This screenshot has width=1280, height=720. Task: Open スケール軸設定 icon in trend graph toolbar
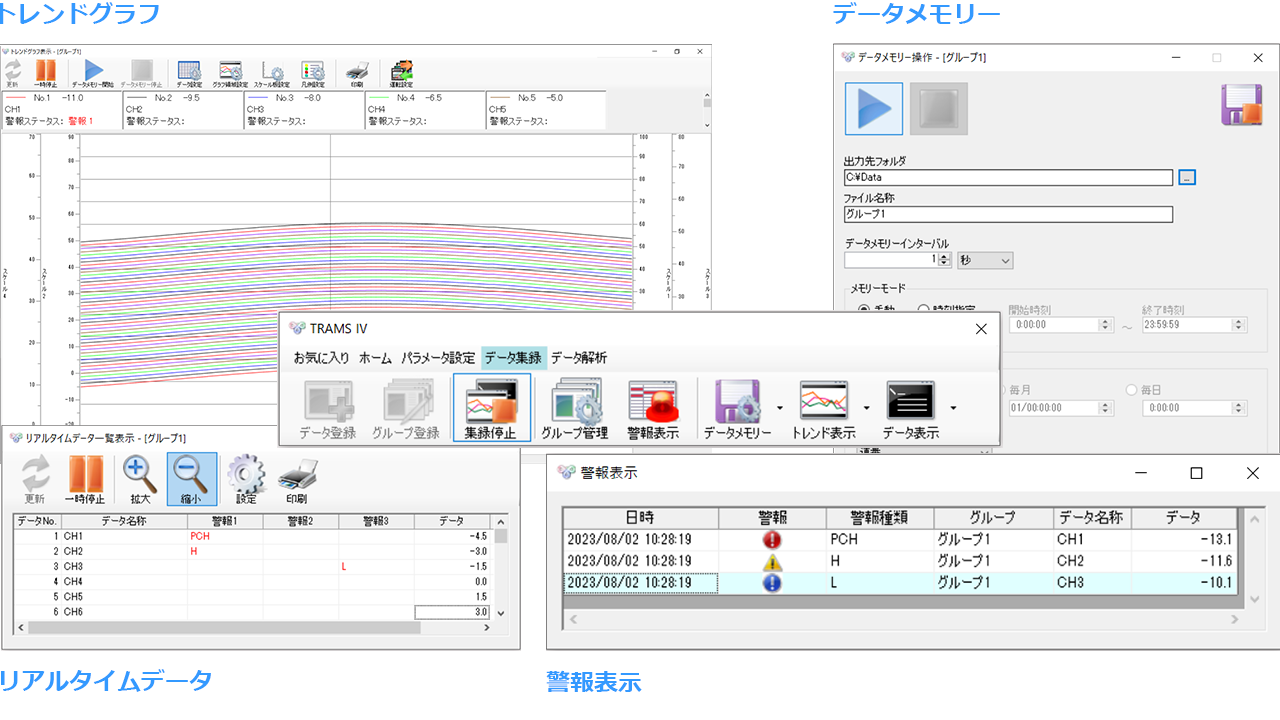click(272, 73)
